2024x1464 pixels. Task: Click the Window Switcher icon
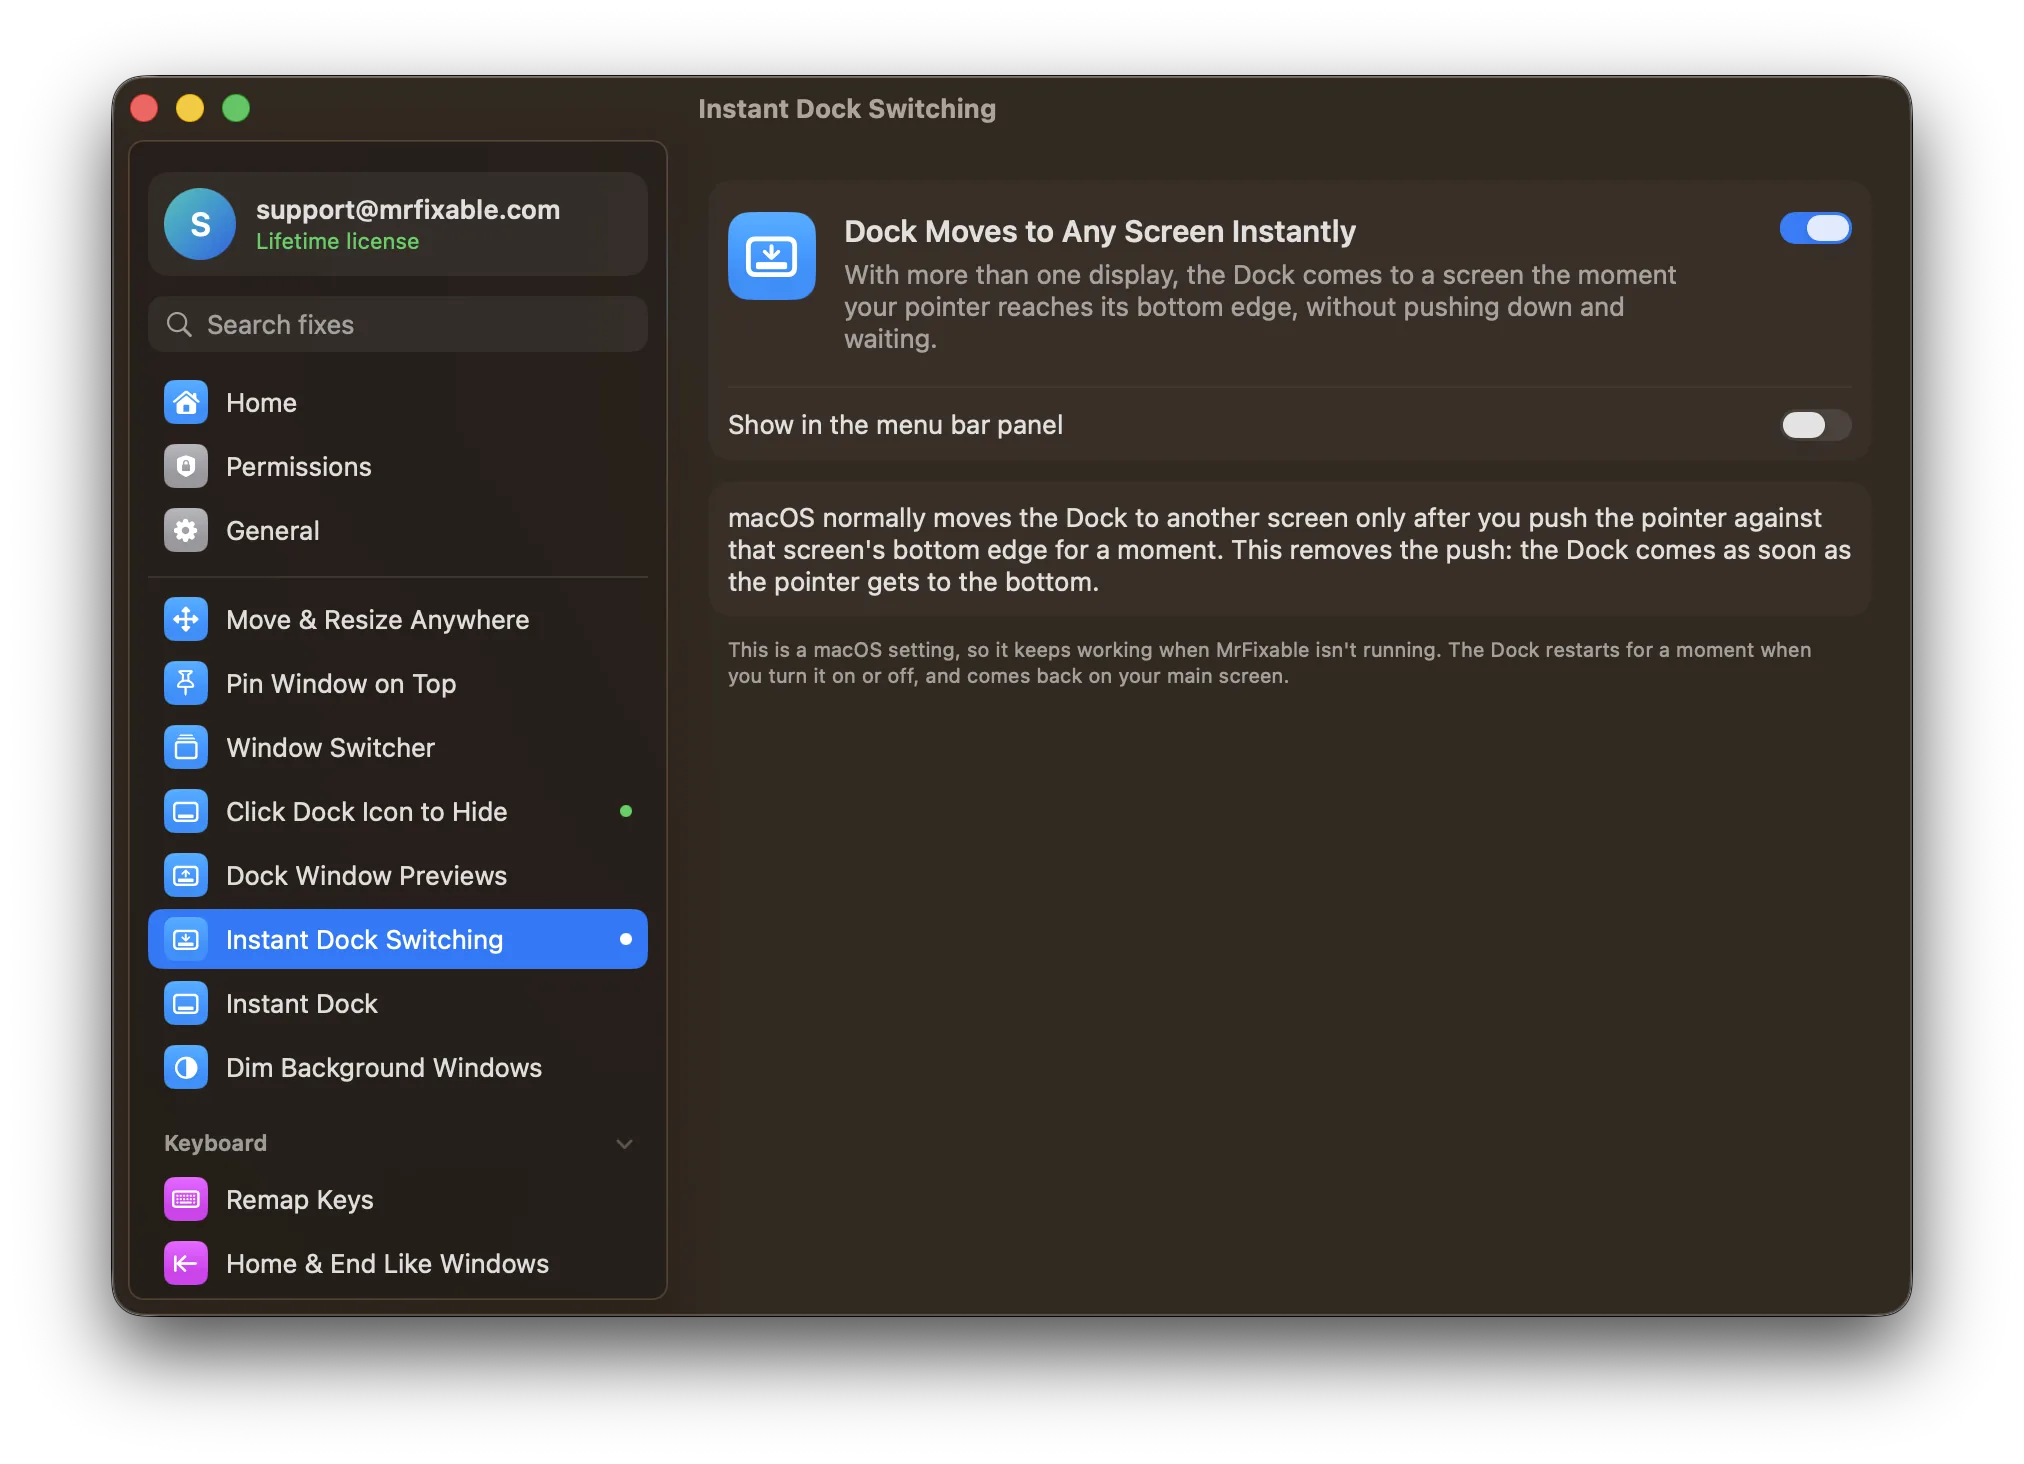pos(186,748)
